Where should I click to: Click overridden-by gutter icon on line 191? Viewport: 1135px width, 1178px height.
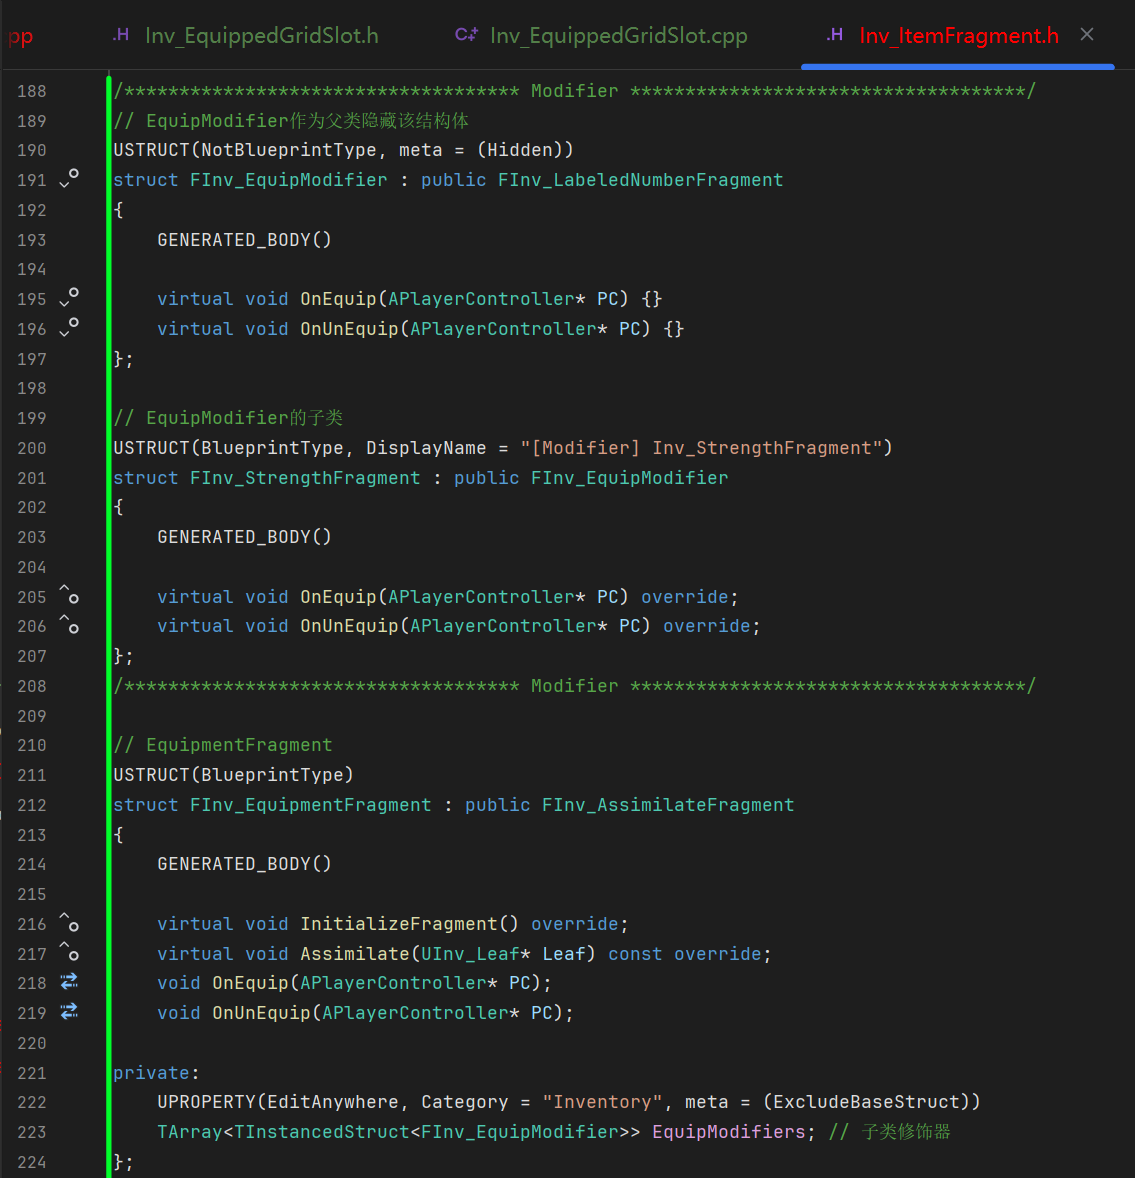[69, 179]
